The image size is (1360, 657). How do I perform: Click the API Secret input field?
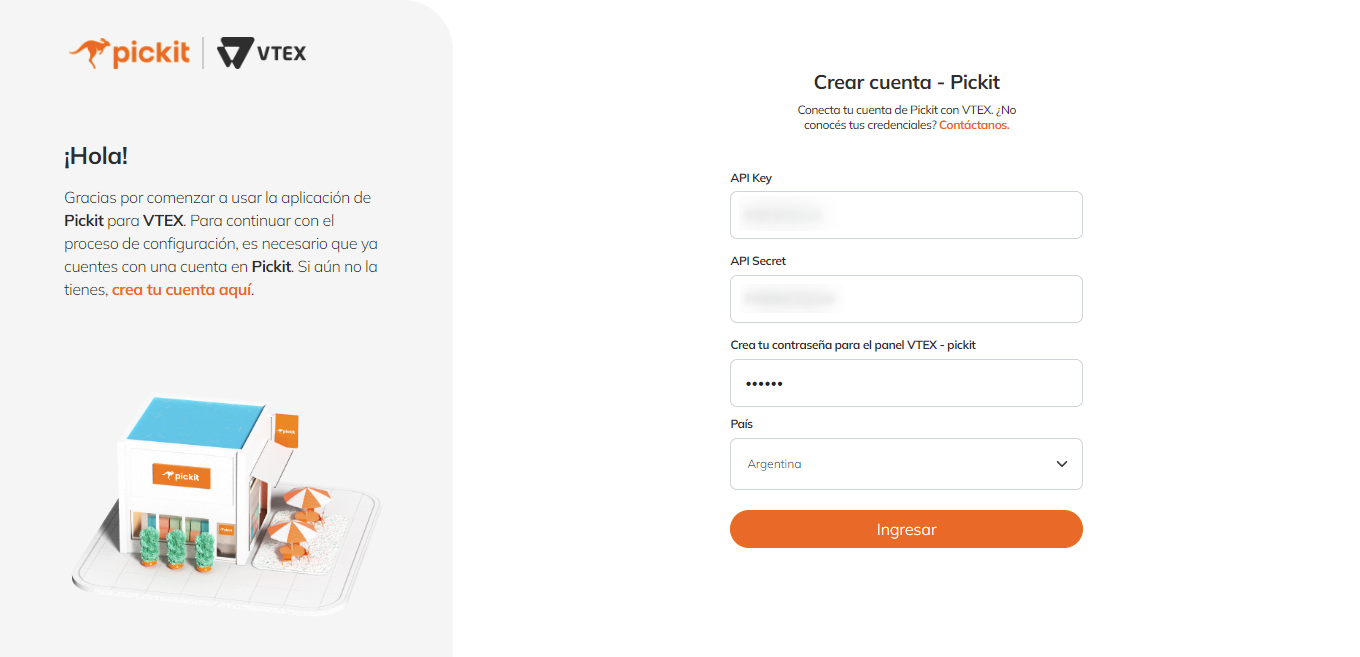click(x=906, y=299)
